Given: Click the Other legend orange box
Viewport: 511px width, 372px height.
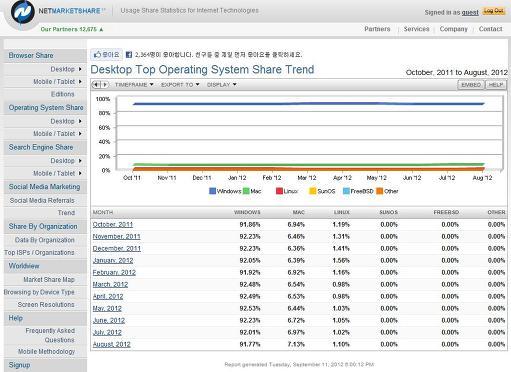Looking at the screenshot, I should coord(379,191).
